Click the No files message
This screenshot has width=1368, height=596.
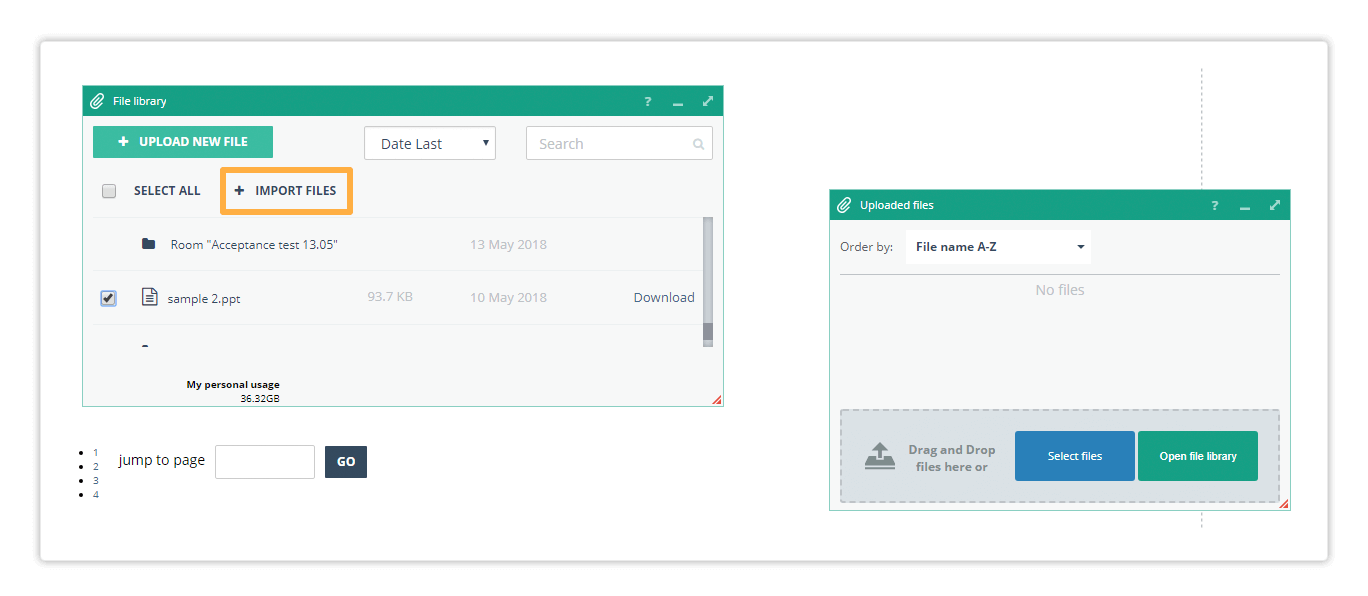1060,290
